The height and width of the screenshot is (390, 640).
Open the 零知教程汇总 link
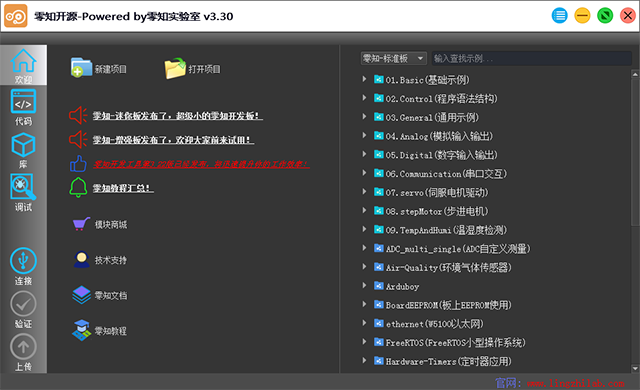click(123, 188)
